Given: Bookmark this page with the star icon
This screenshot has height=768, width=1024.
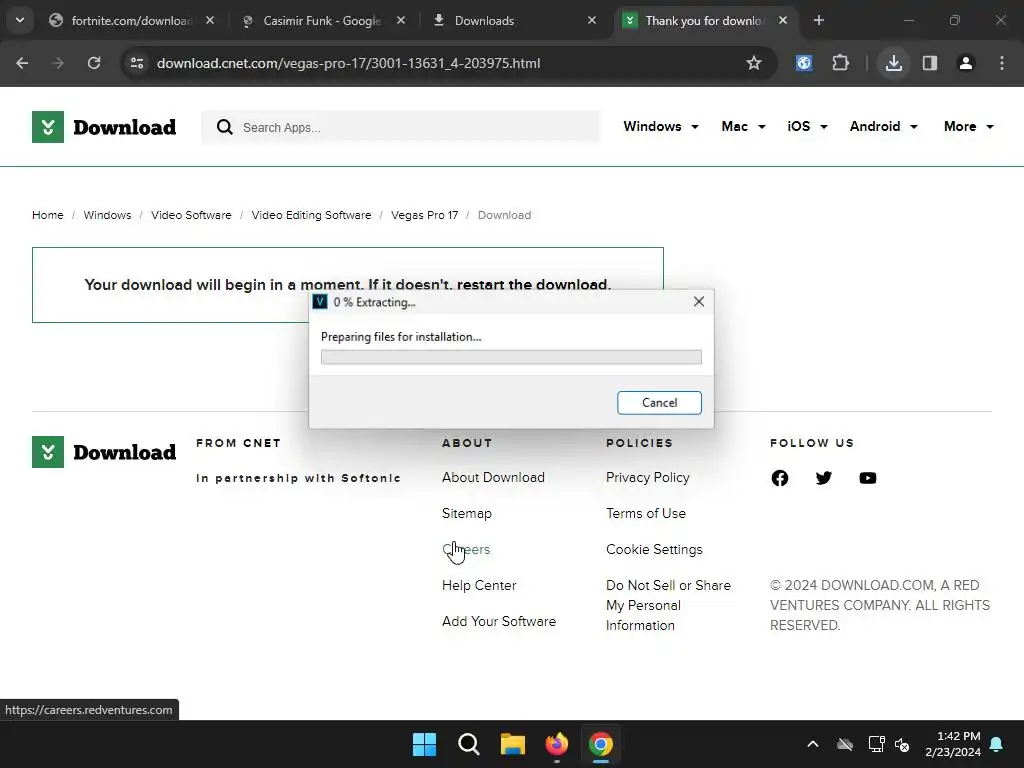Looking at the screenshot, I should [x=754, y=63].
